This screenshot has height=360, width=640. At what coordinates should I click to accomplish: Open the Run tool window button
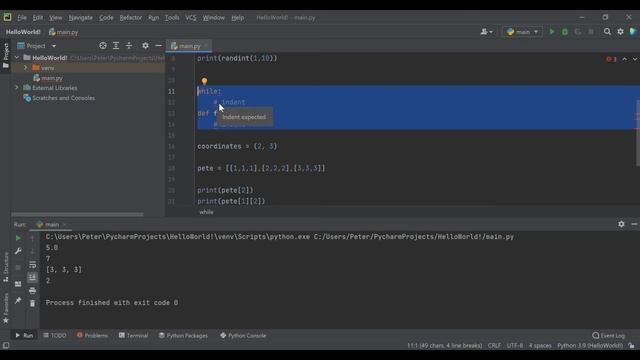point(24,336)
